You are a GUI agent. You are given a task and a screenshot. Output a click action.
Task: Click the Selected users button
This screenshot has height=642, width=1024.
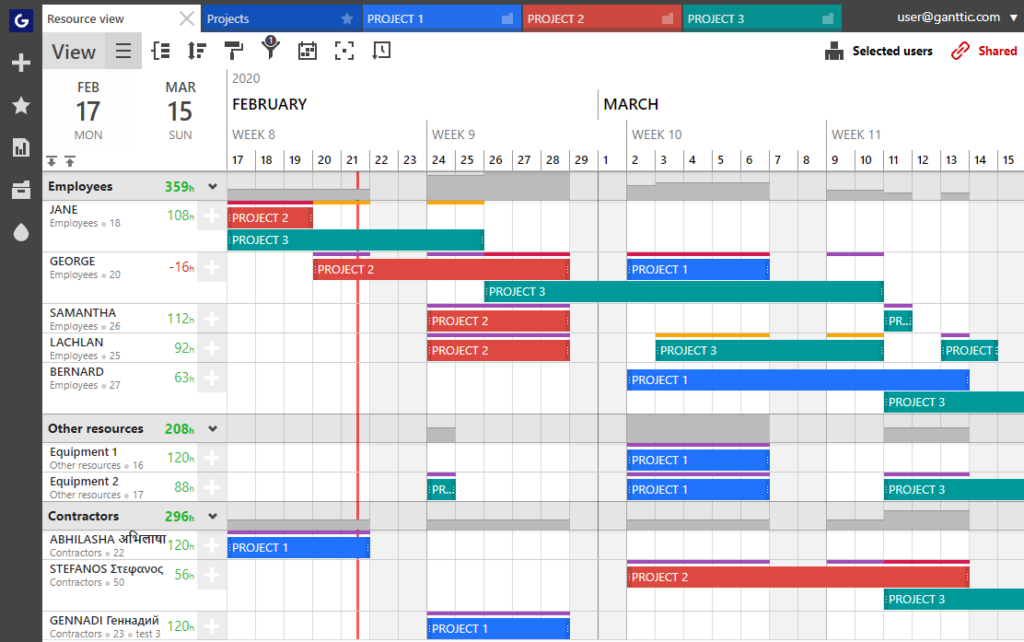coord(879,51)
